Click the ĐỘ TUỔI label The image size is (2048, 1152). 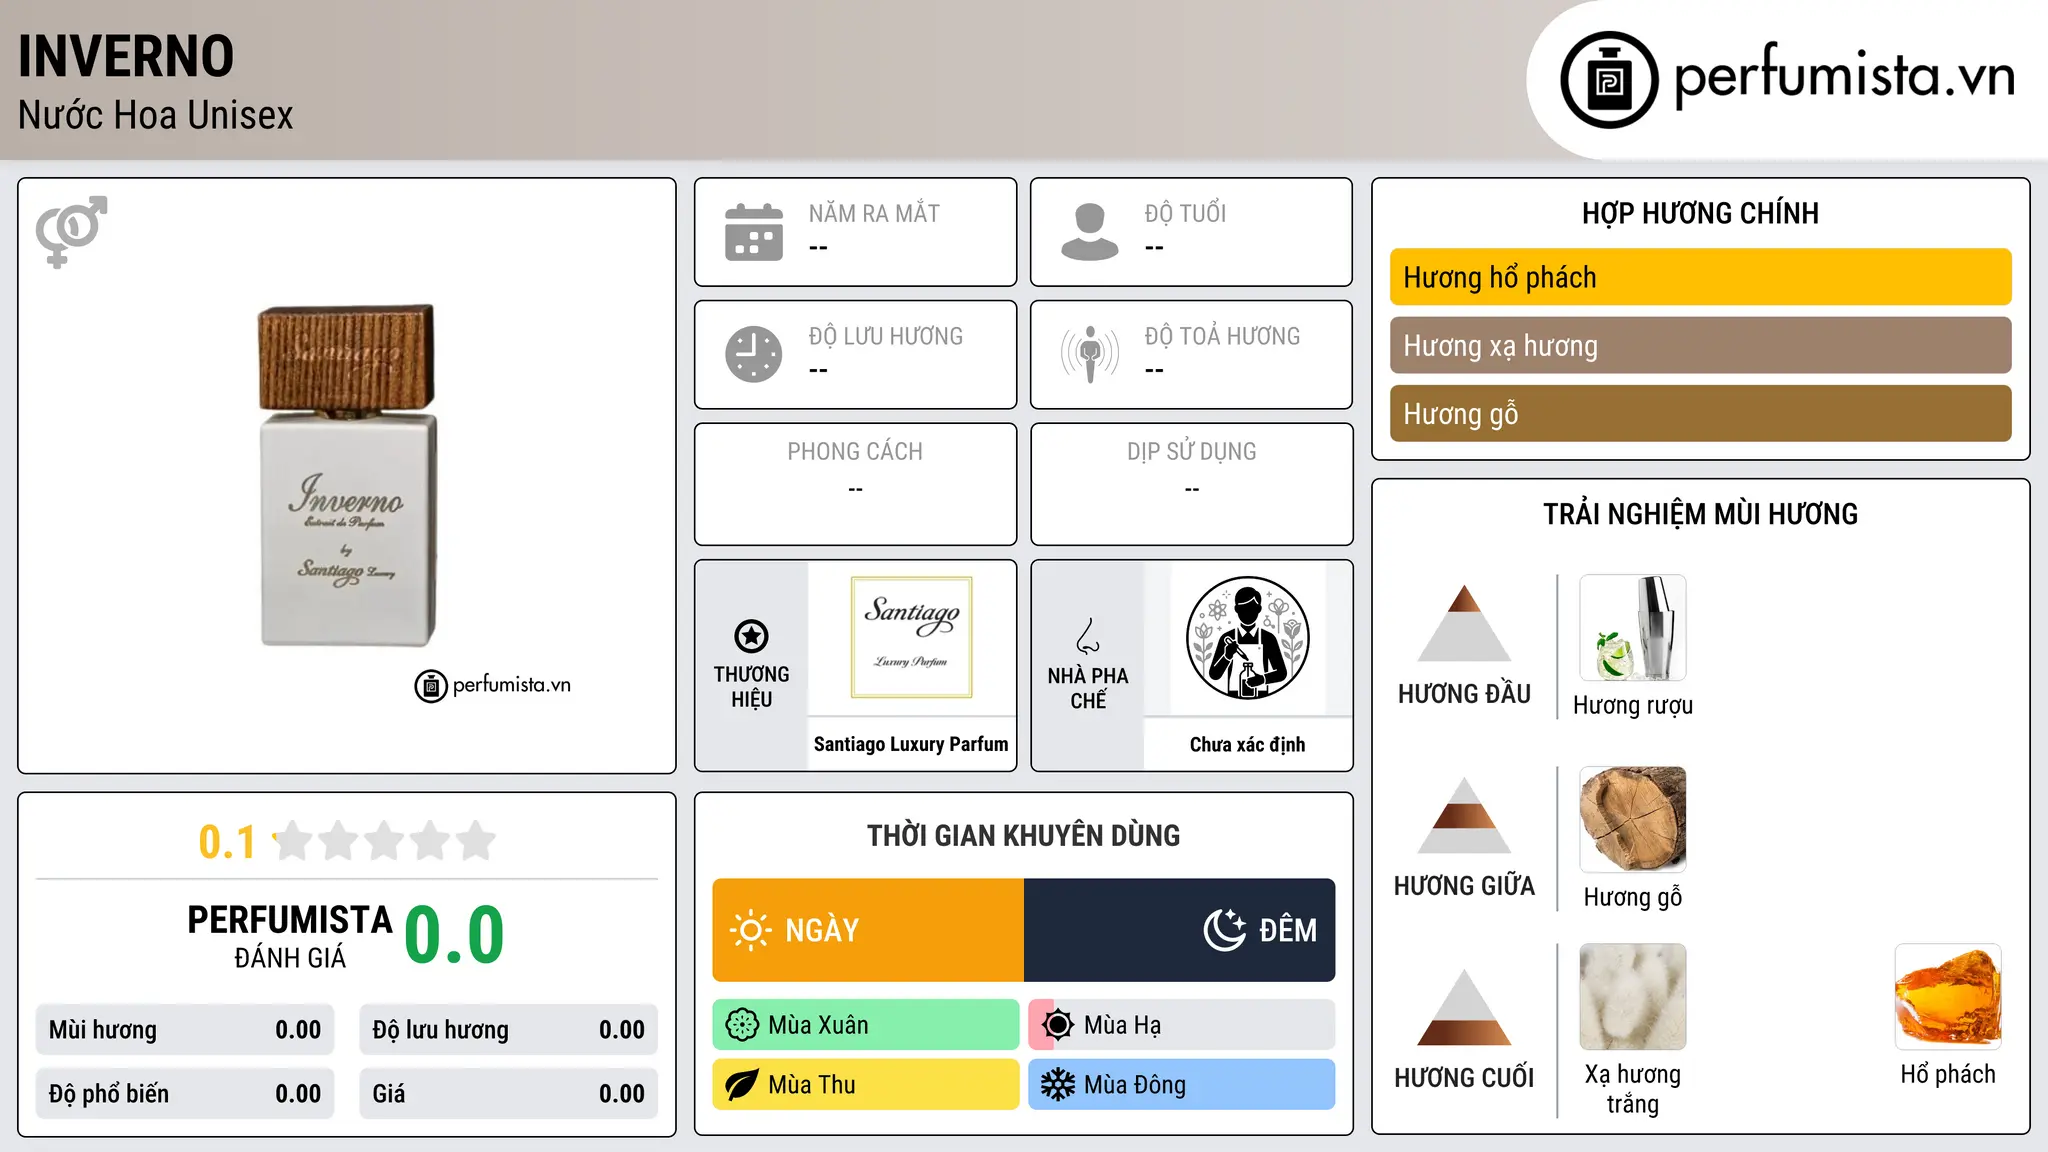click(1185, 213)
